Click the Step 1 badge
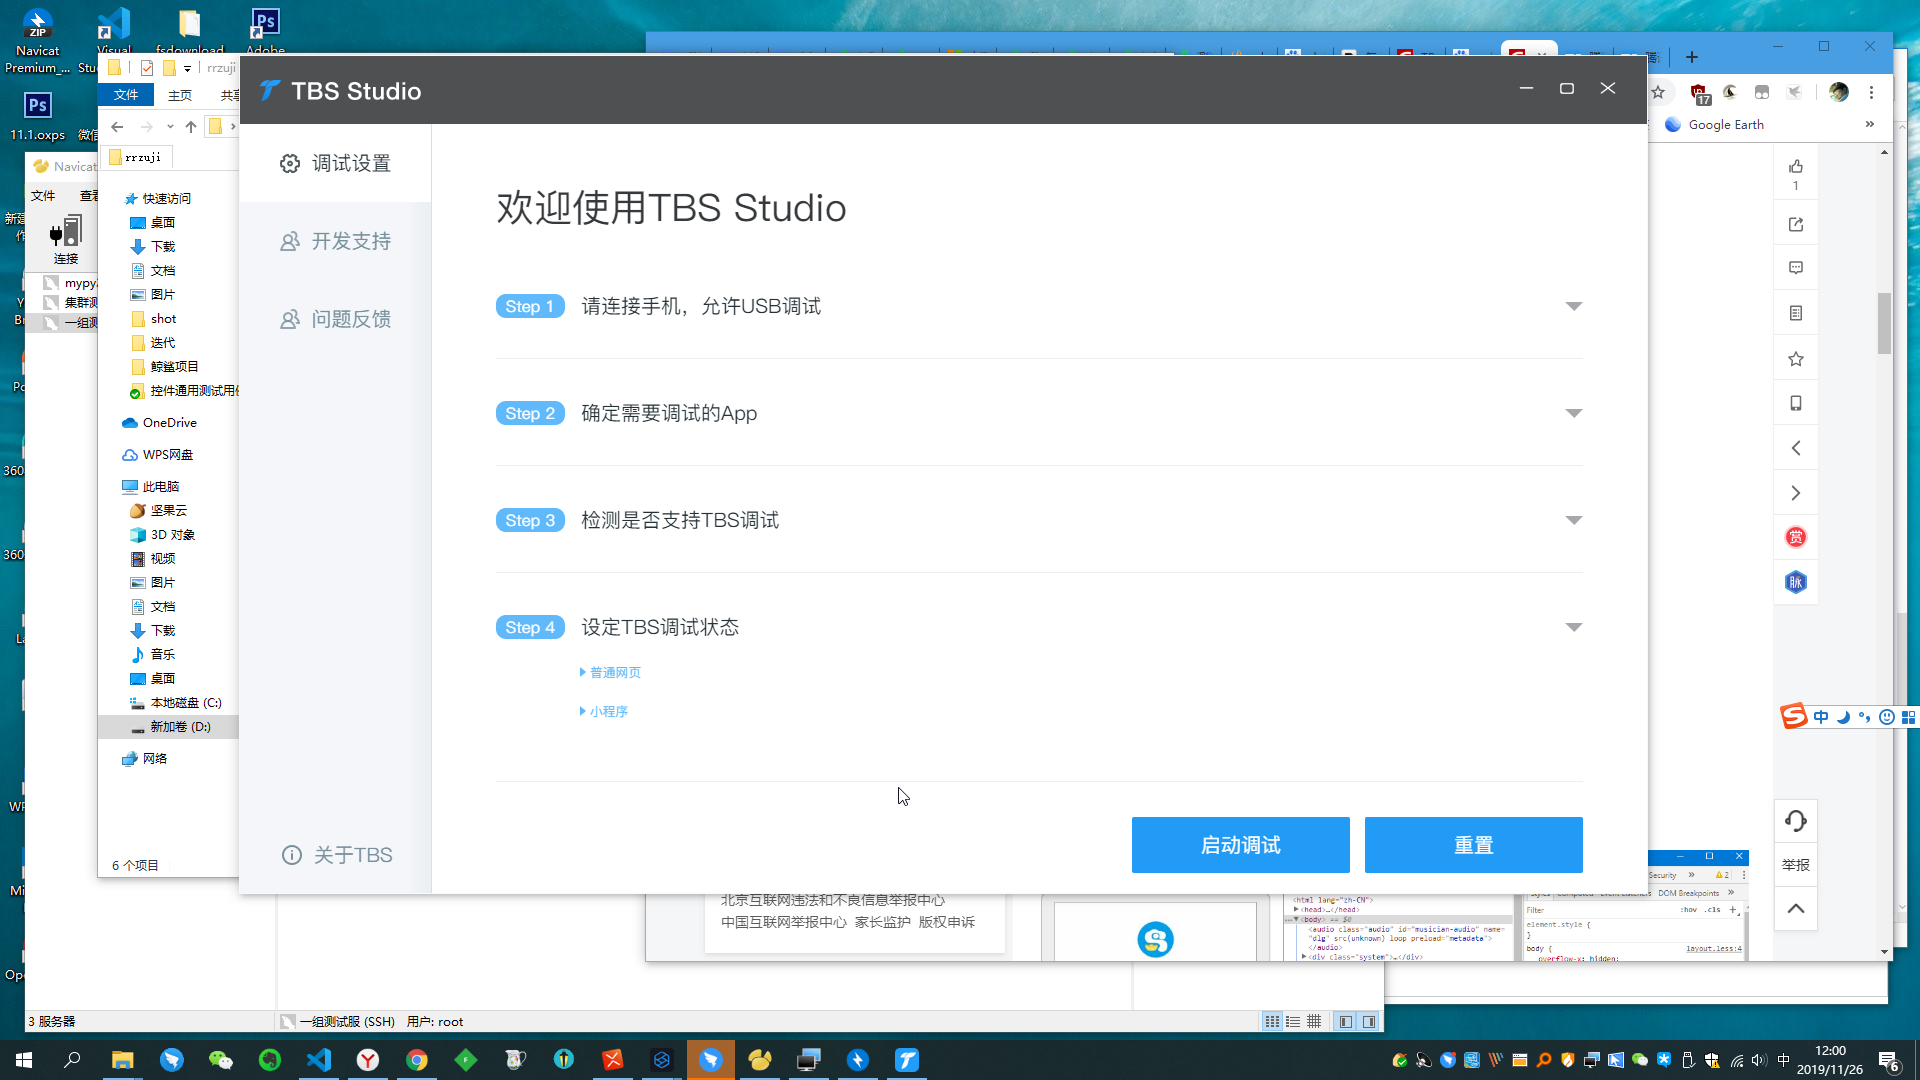 [x=530, y=306]
